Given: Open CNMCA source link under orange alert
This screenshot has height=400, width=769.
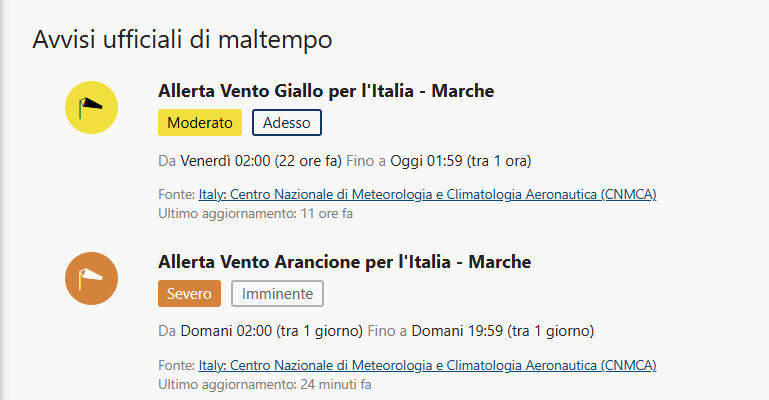Looking at the screenshot, I should click(427, 365).
